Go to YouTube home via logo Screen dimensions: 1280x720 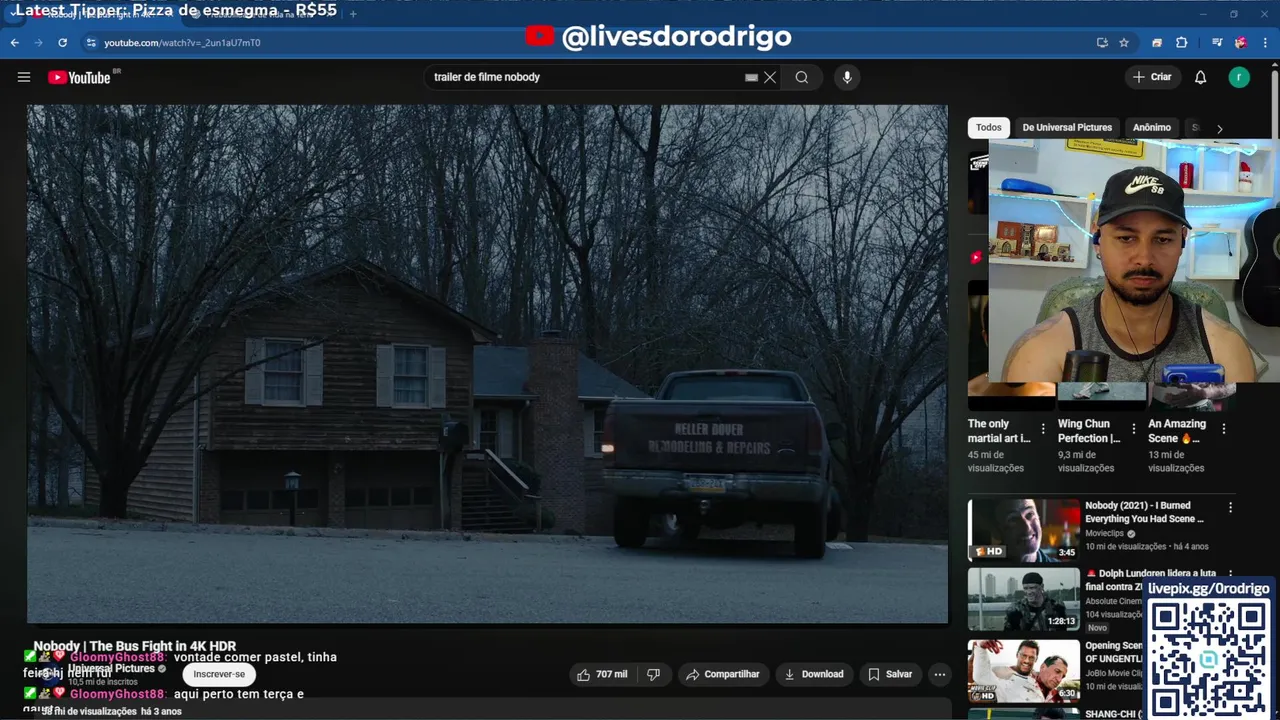(79, 77)
